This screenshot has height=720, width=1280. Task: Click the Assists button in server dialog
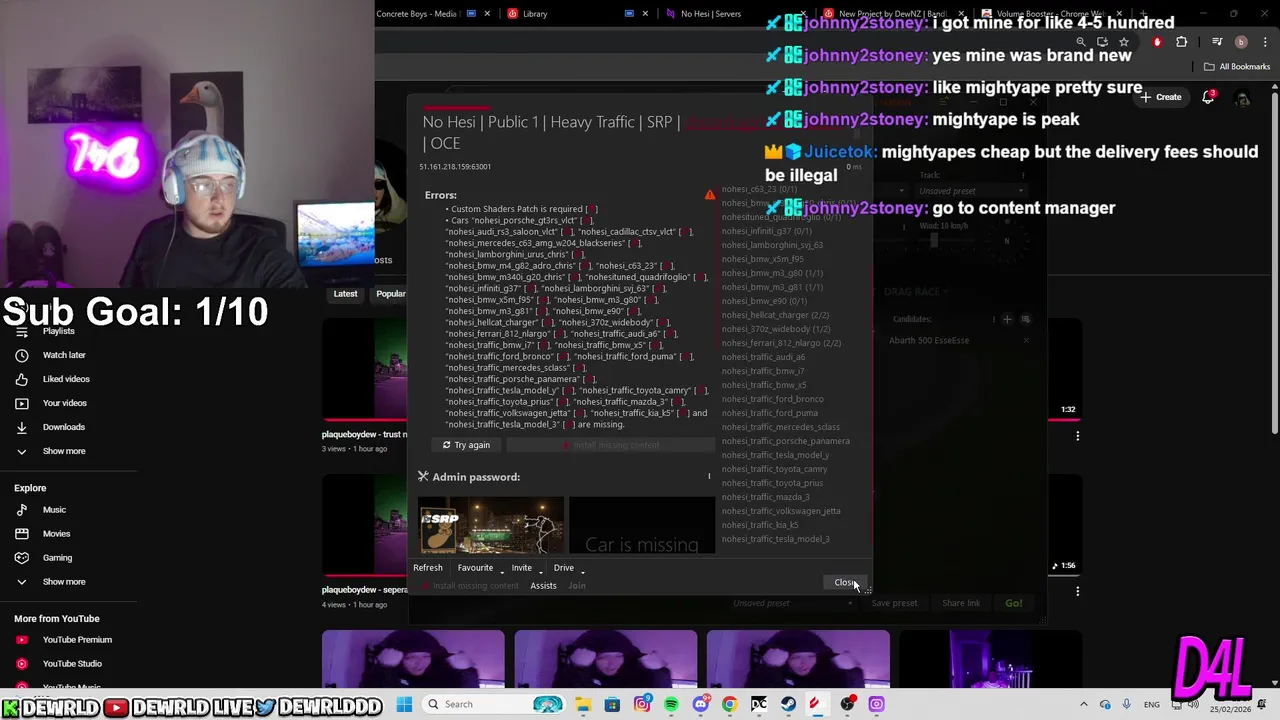click(543, 586)
